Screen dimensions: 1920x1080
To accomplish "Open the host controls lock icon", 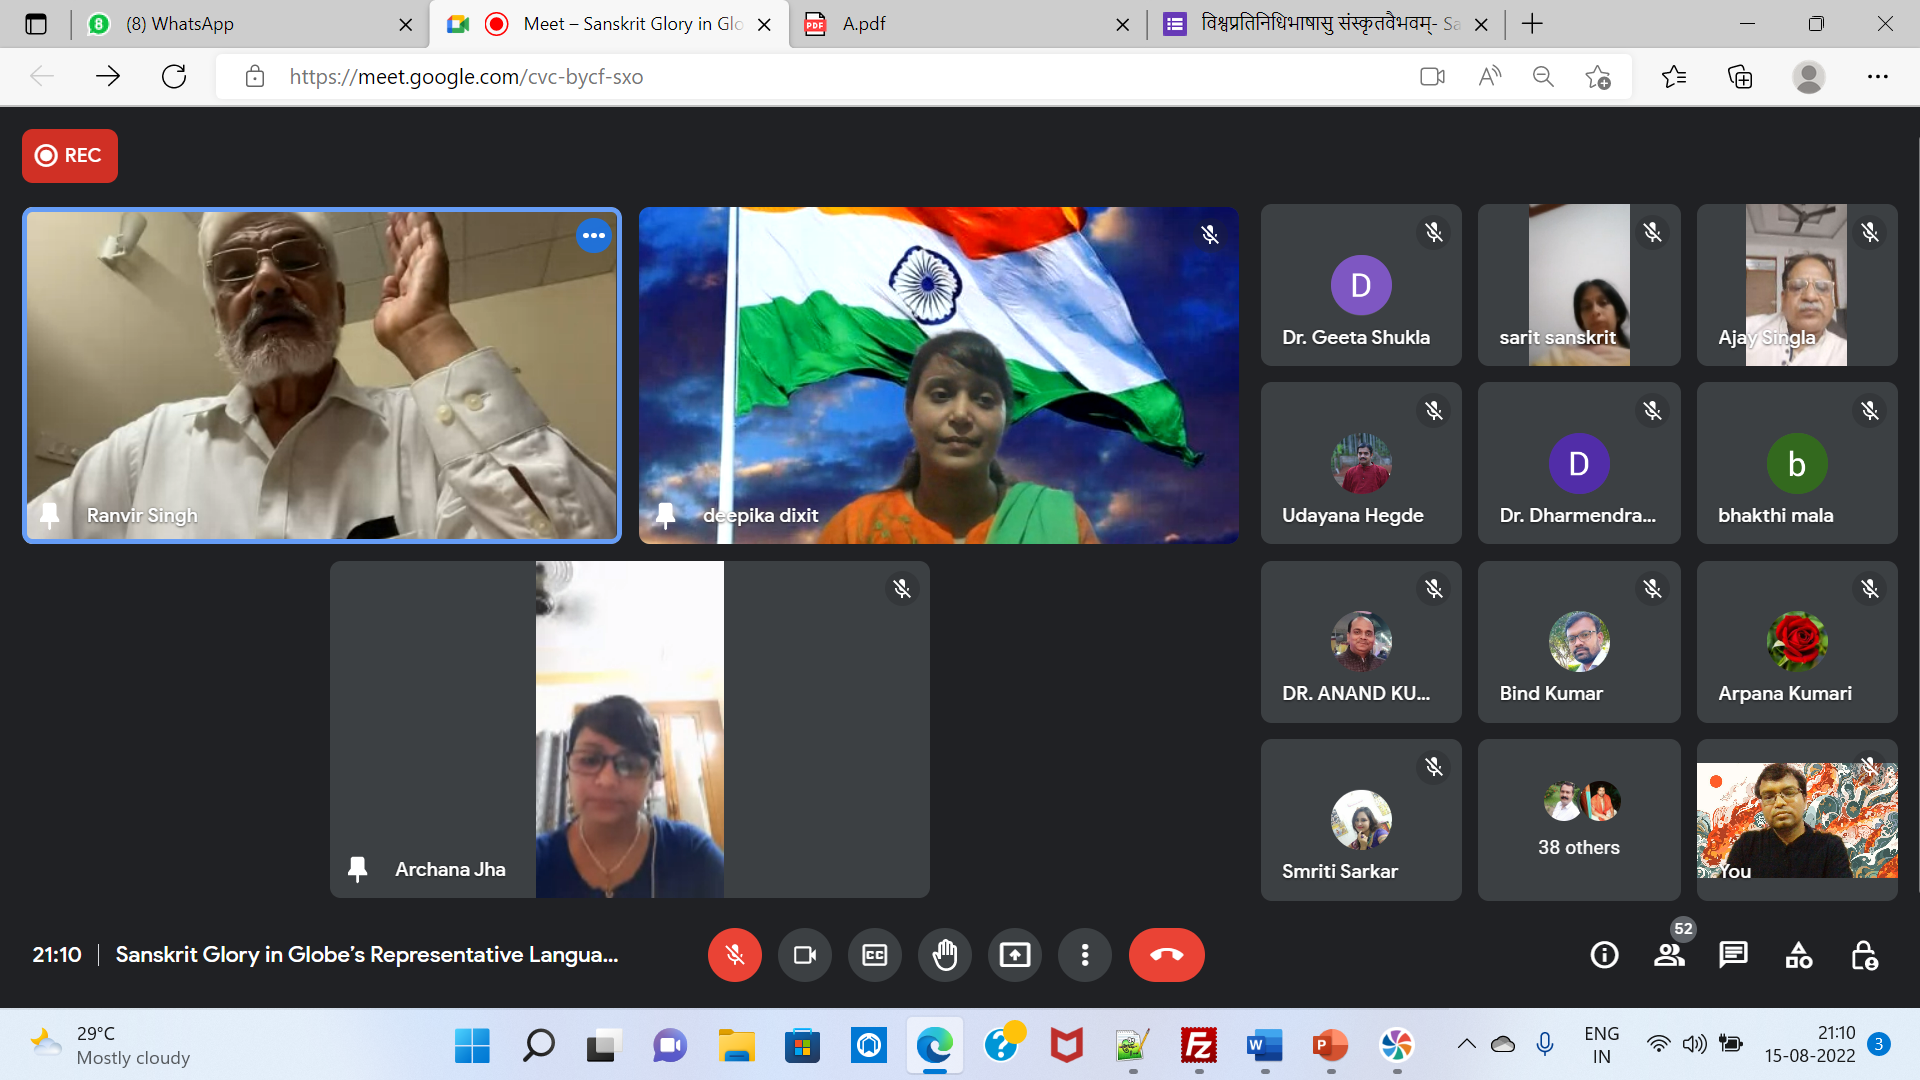I will pos(1863,955).
